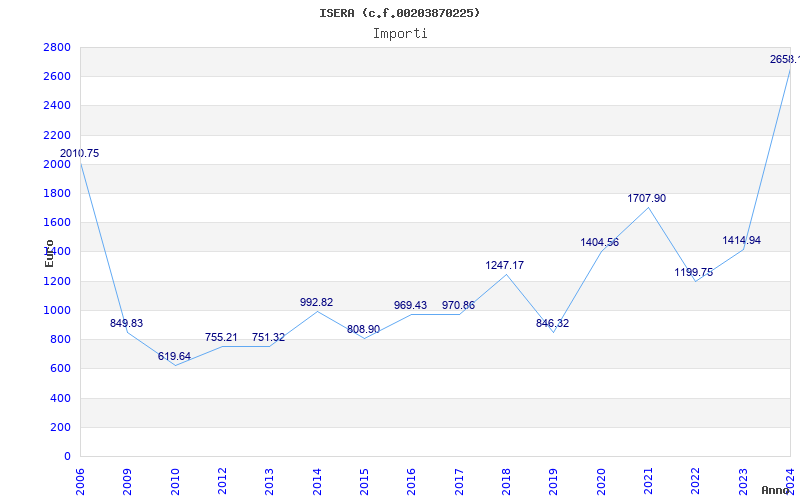
Task: Select the 2200 y-axis value
Action: pos(57,135)
